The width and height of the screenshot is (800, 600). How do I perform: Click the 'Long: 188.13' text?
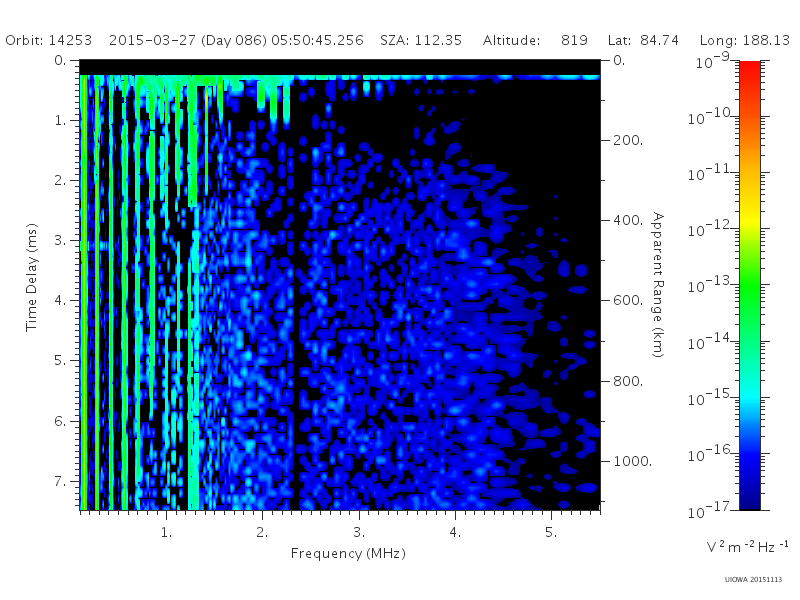click(744, 40)
